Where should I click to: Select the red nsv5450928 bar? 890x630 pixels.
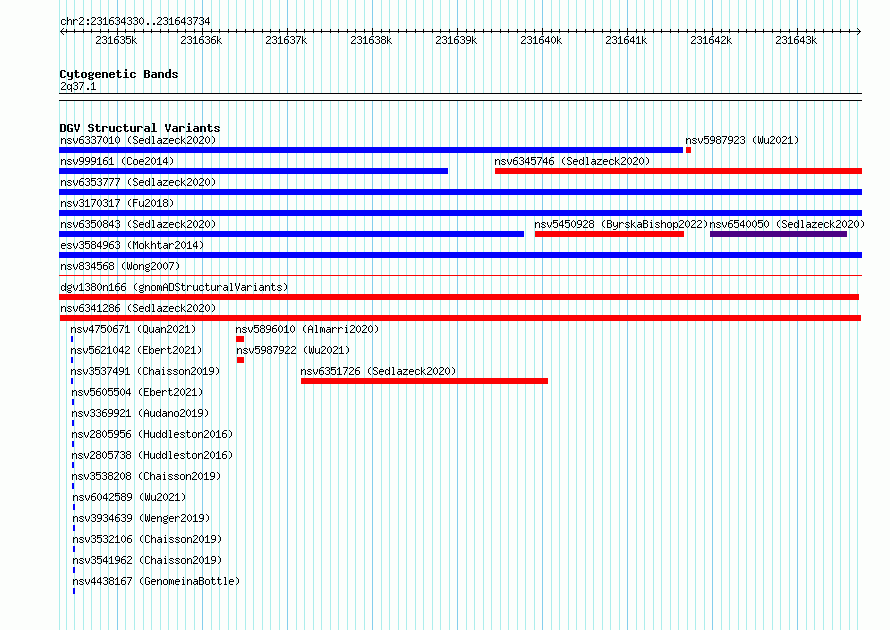(x=609, y=234)
